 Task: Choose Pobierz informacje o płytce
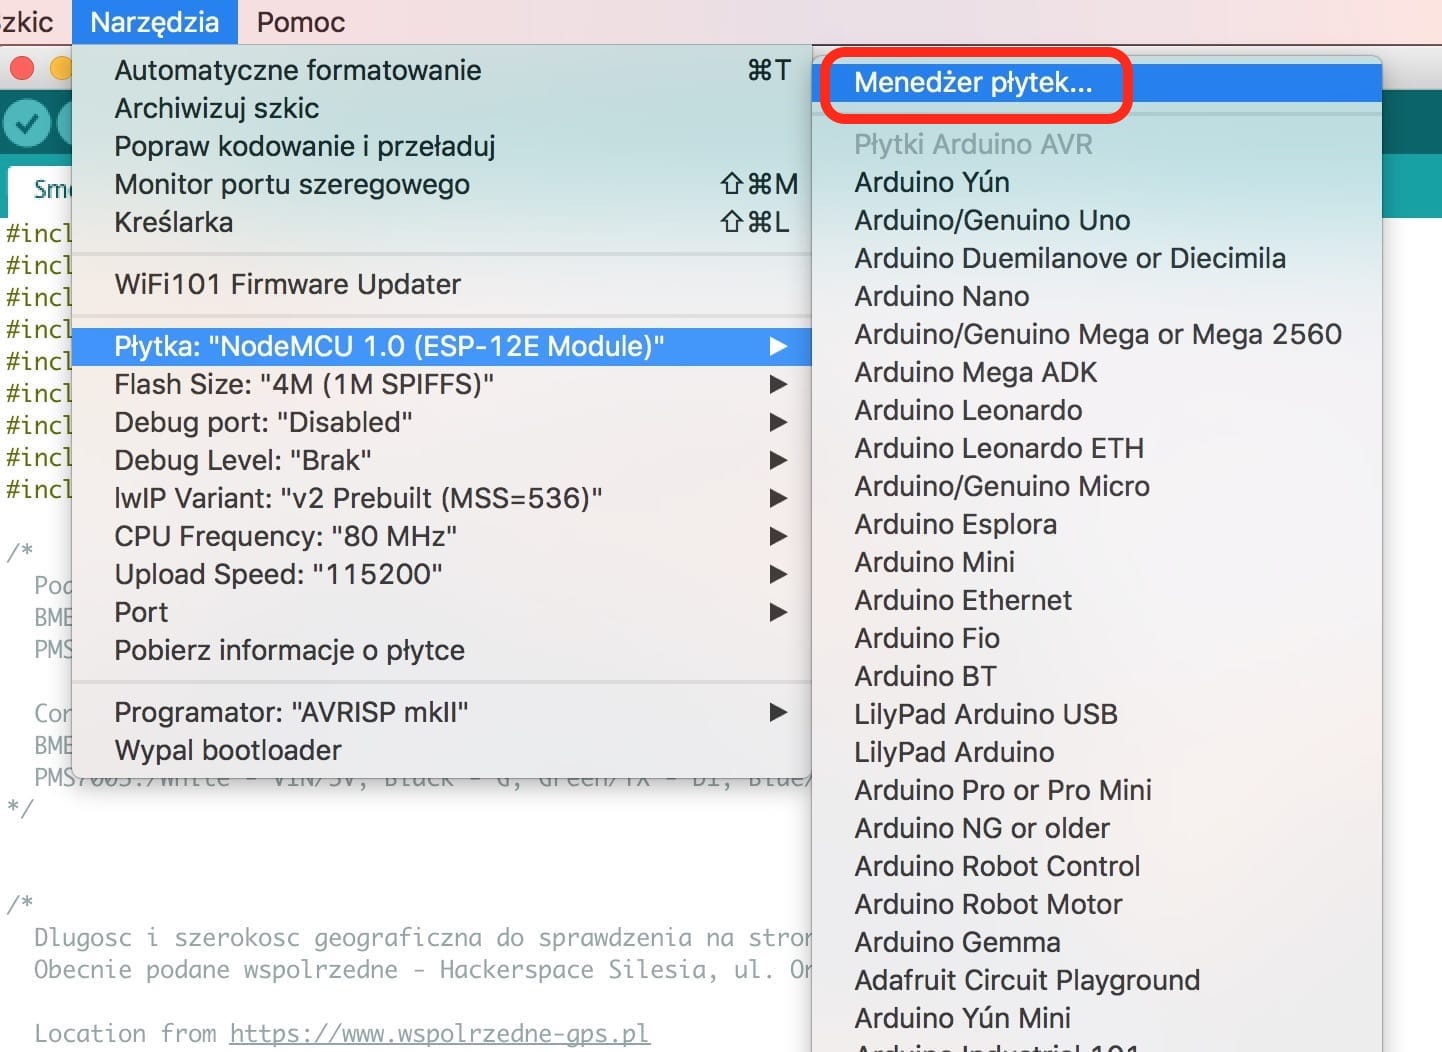coord(441,650)
